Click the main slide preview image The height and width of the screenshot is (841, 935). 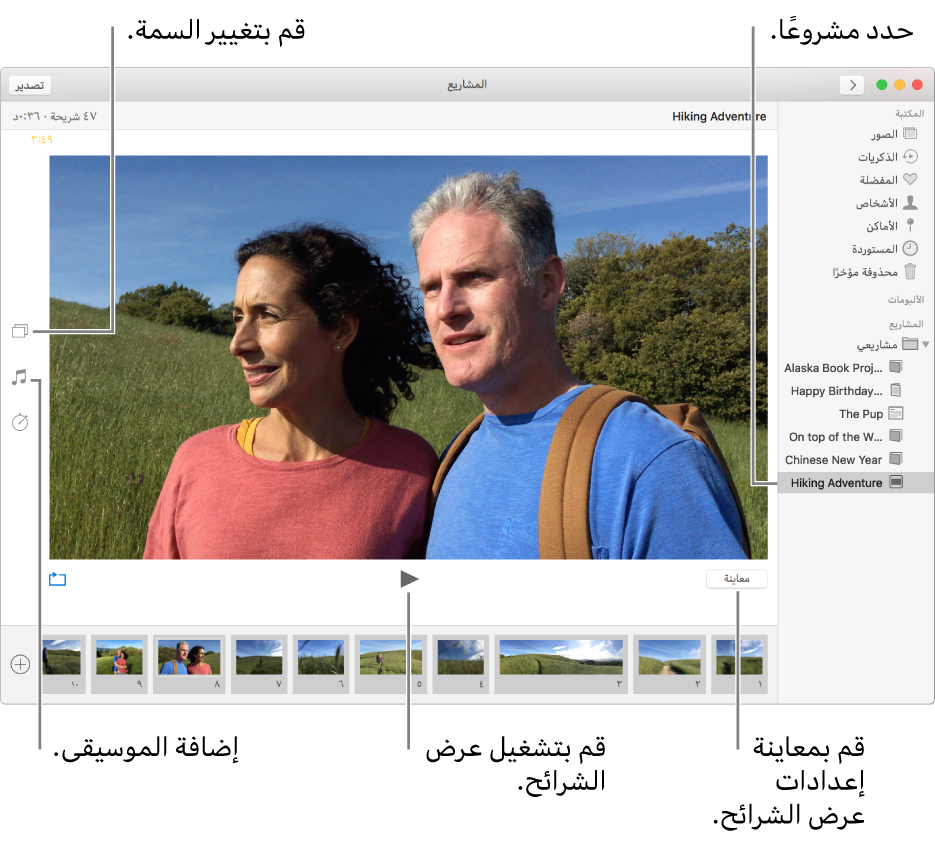pyautogui.click(x=408, y=357)
